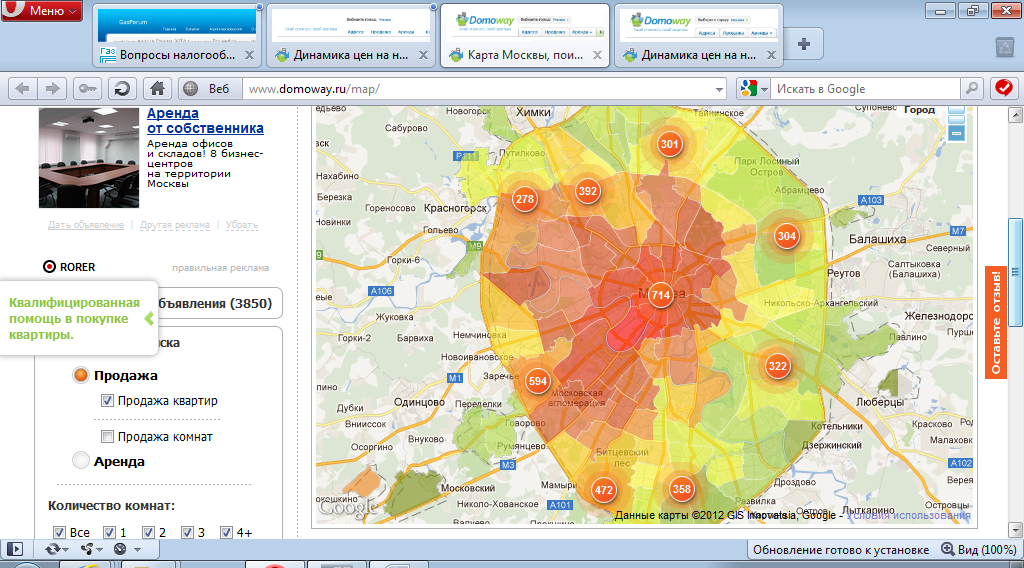Viewport: 1024px width, 568px height.
Task: Select the Продажа radio button
Action: click(x=81, y=375)
